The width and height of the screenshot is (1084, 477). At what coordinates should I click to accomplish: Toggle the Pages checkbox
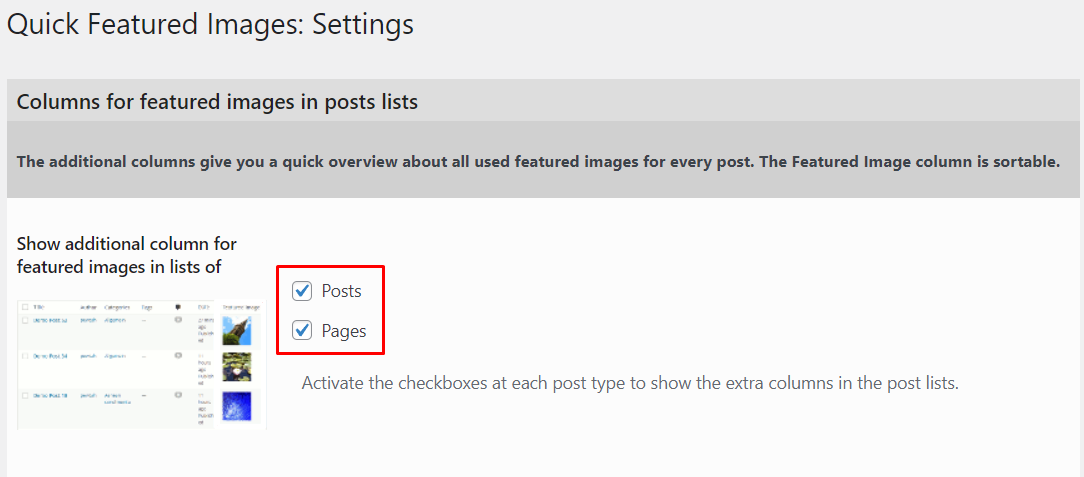point(302,331)
